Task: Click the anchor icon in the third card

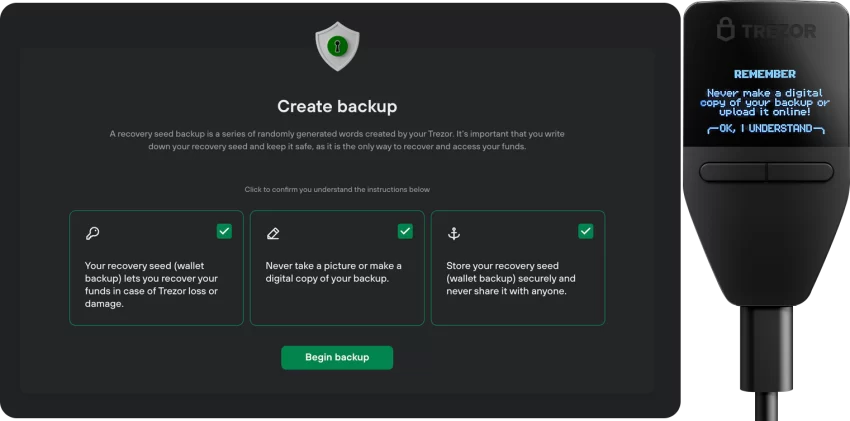Action: pyautogui.click(x=453, y=233)
